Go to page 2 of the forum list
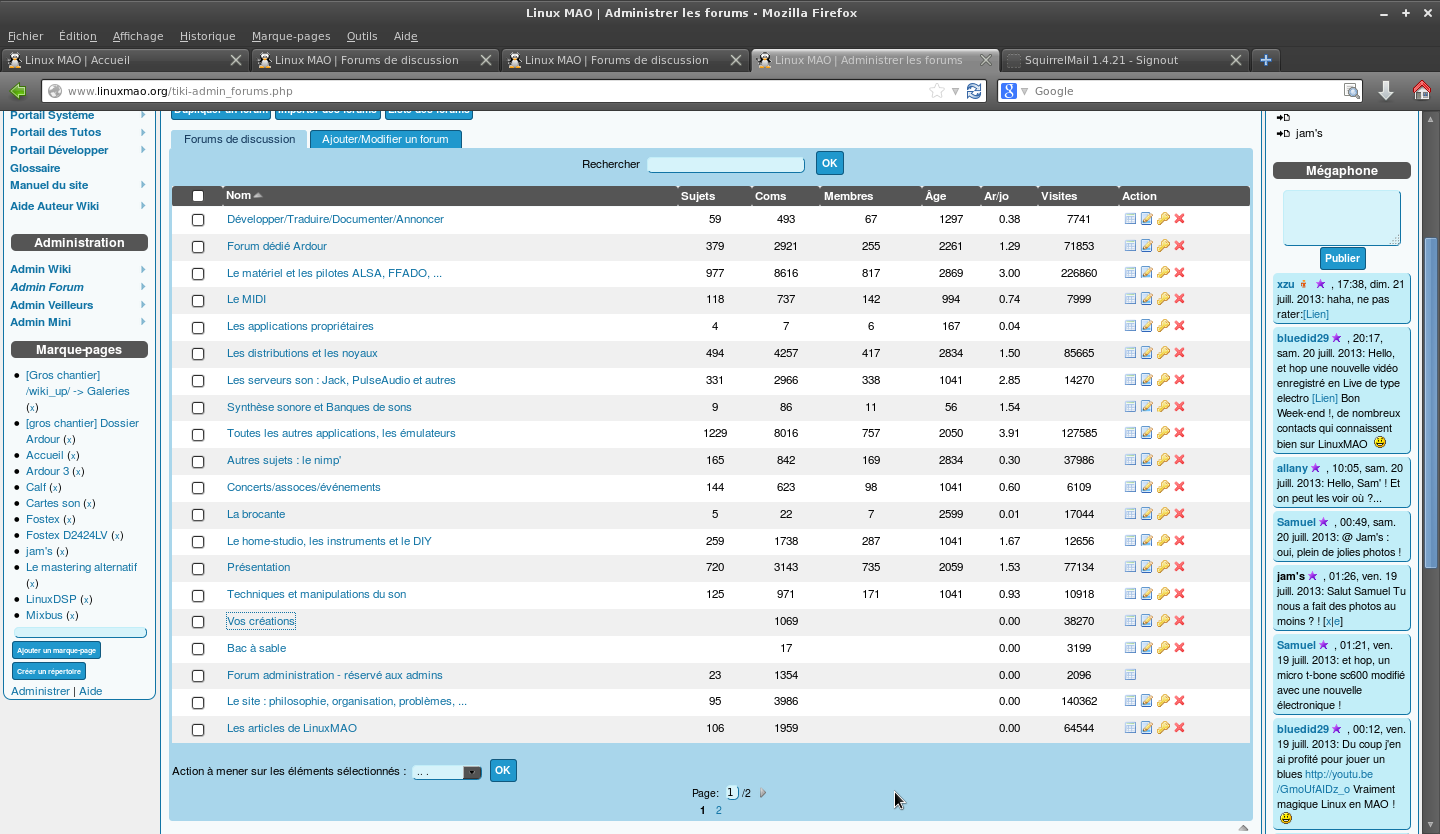 point(718,810)
